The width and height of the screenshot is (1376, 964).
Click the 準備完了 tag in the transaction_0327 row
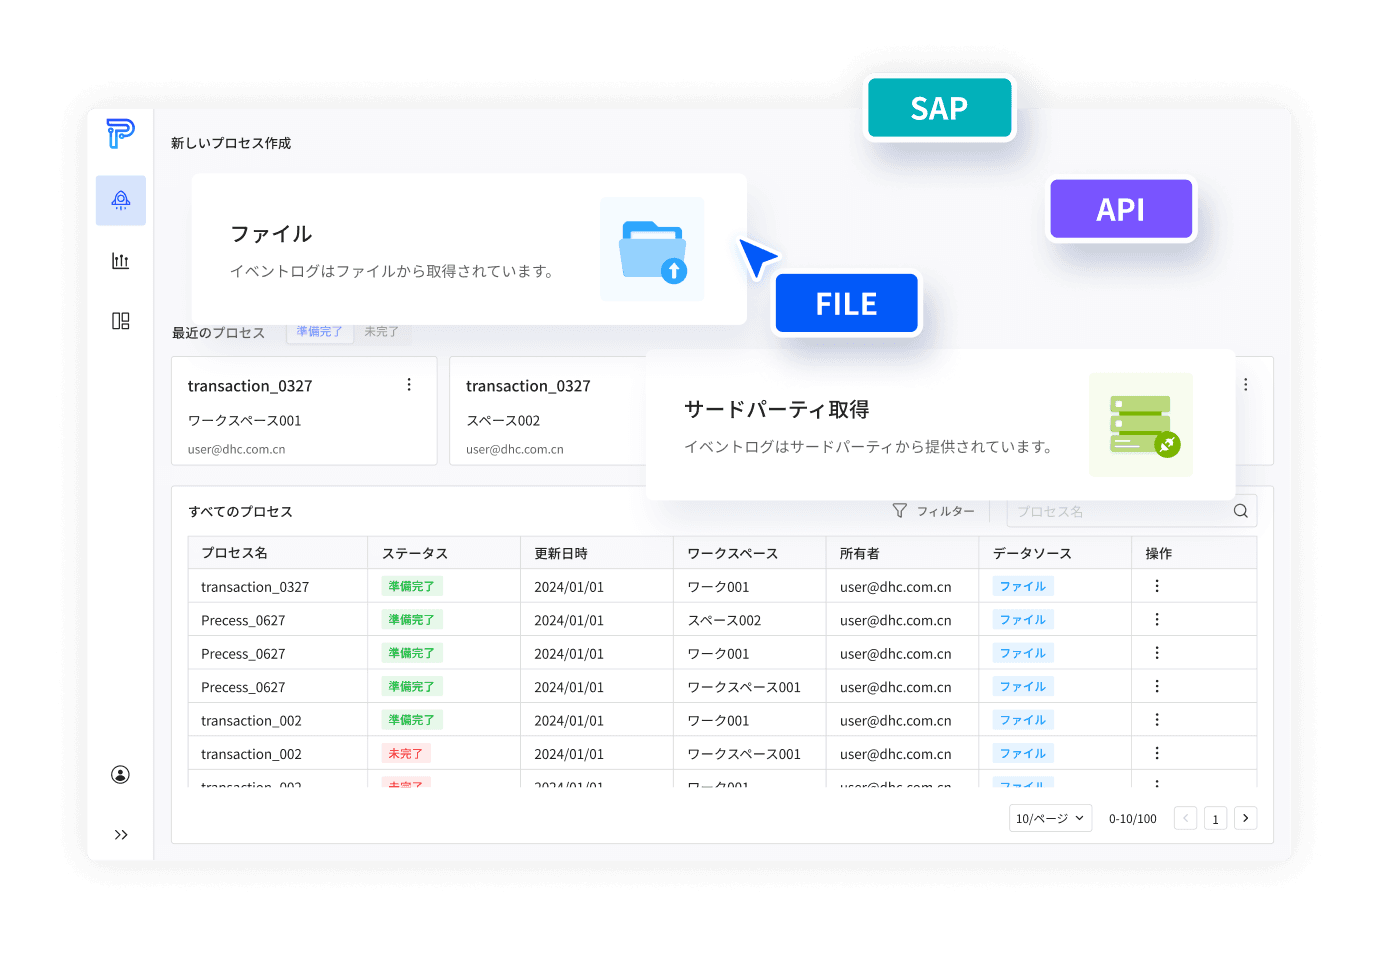click(x=412, y=586)
